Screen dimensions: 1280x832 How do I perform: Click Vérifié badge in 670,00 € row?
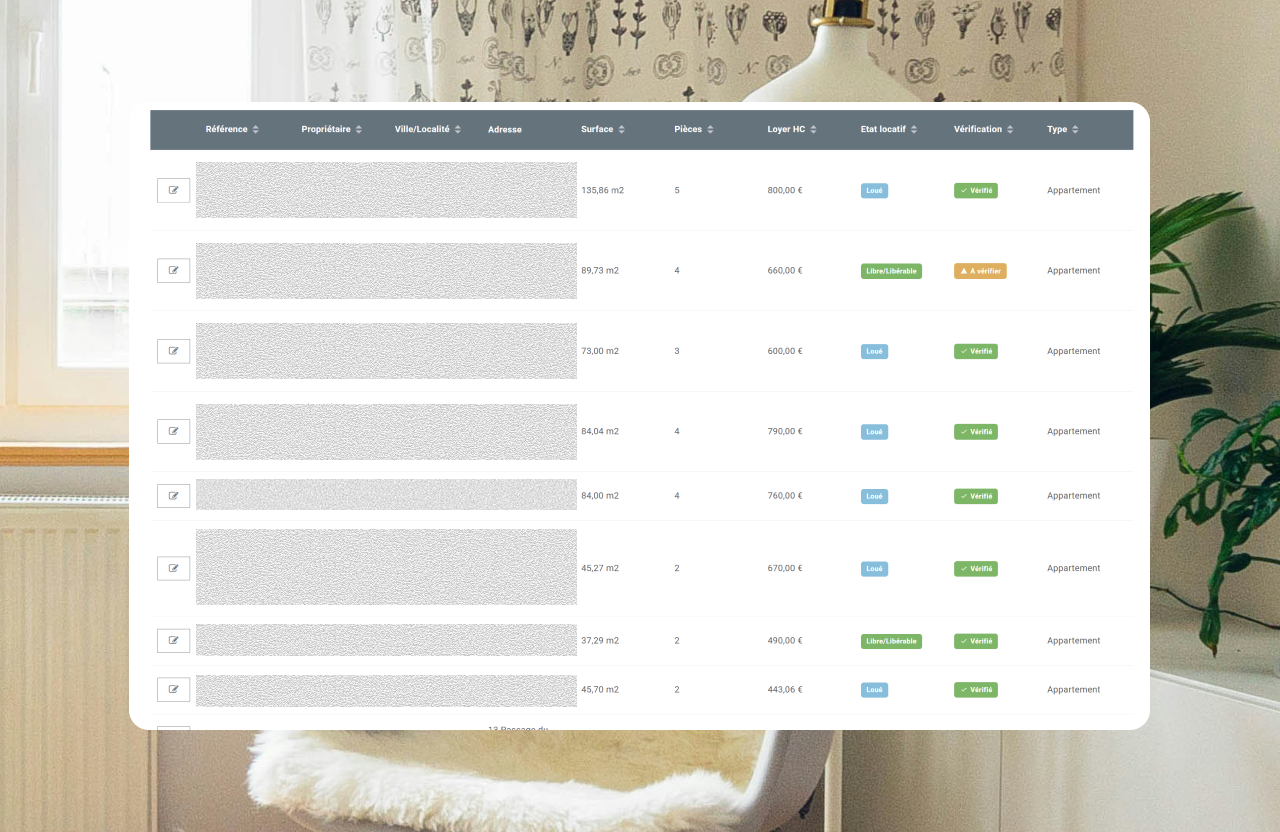[976, 568]
